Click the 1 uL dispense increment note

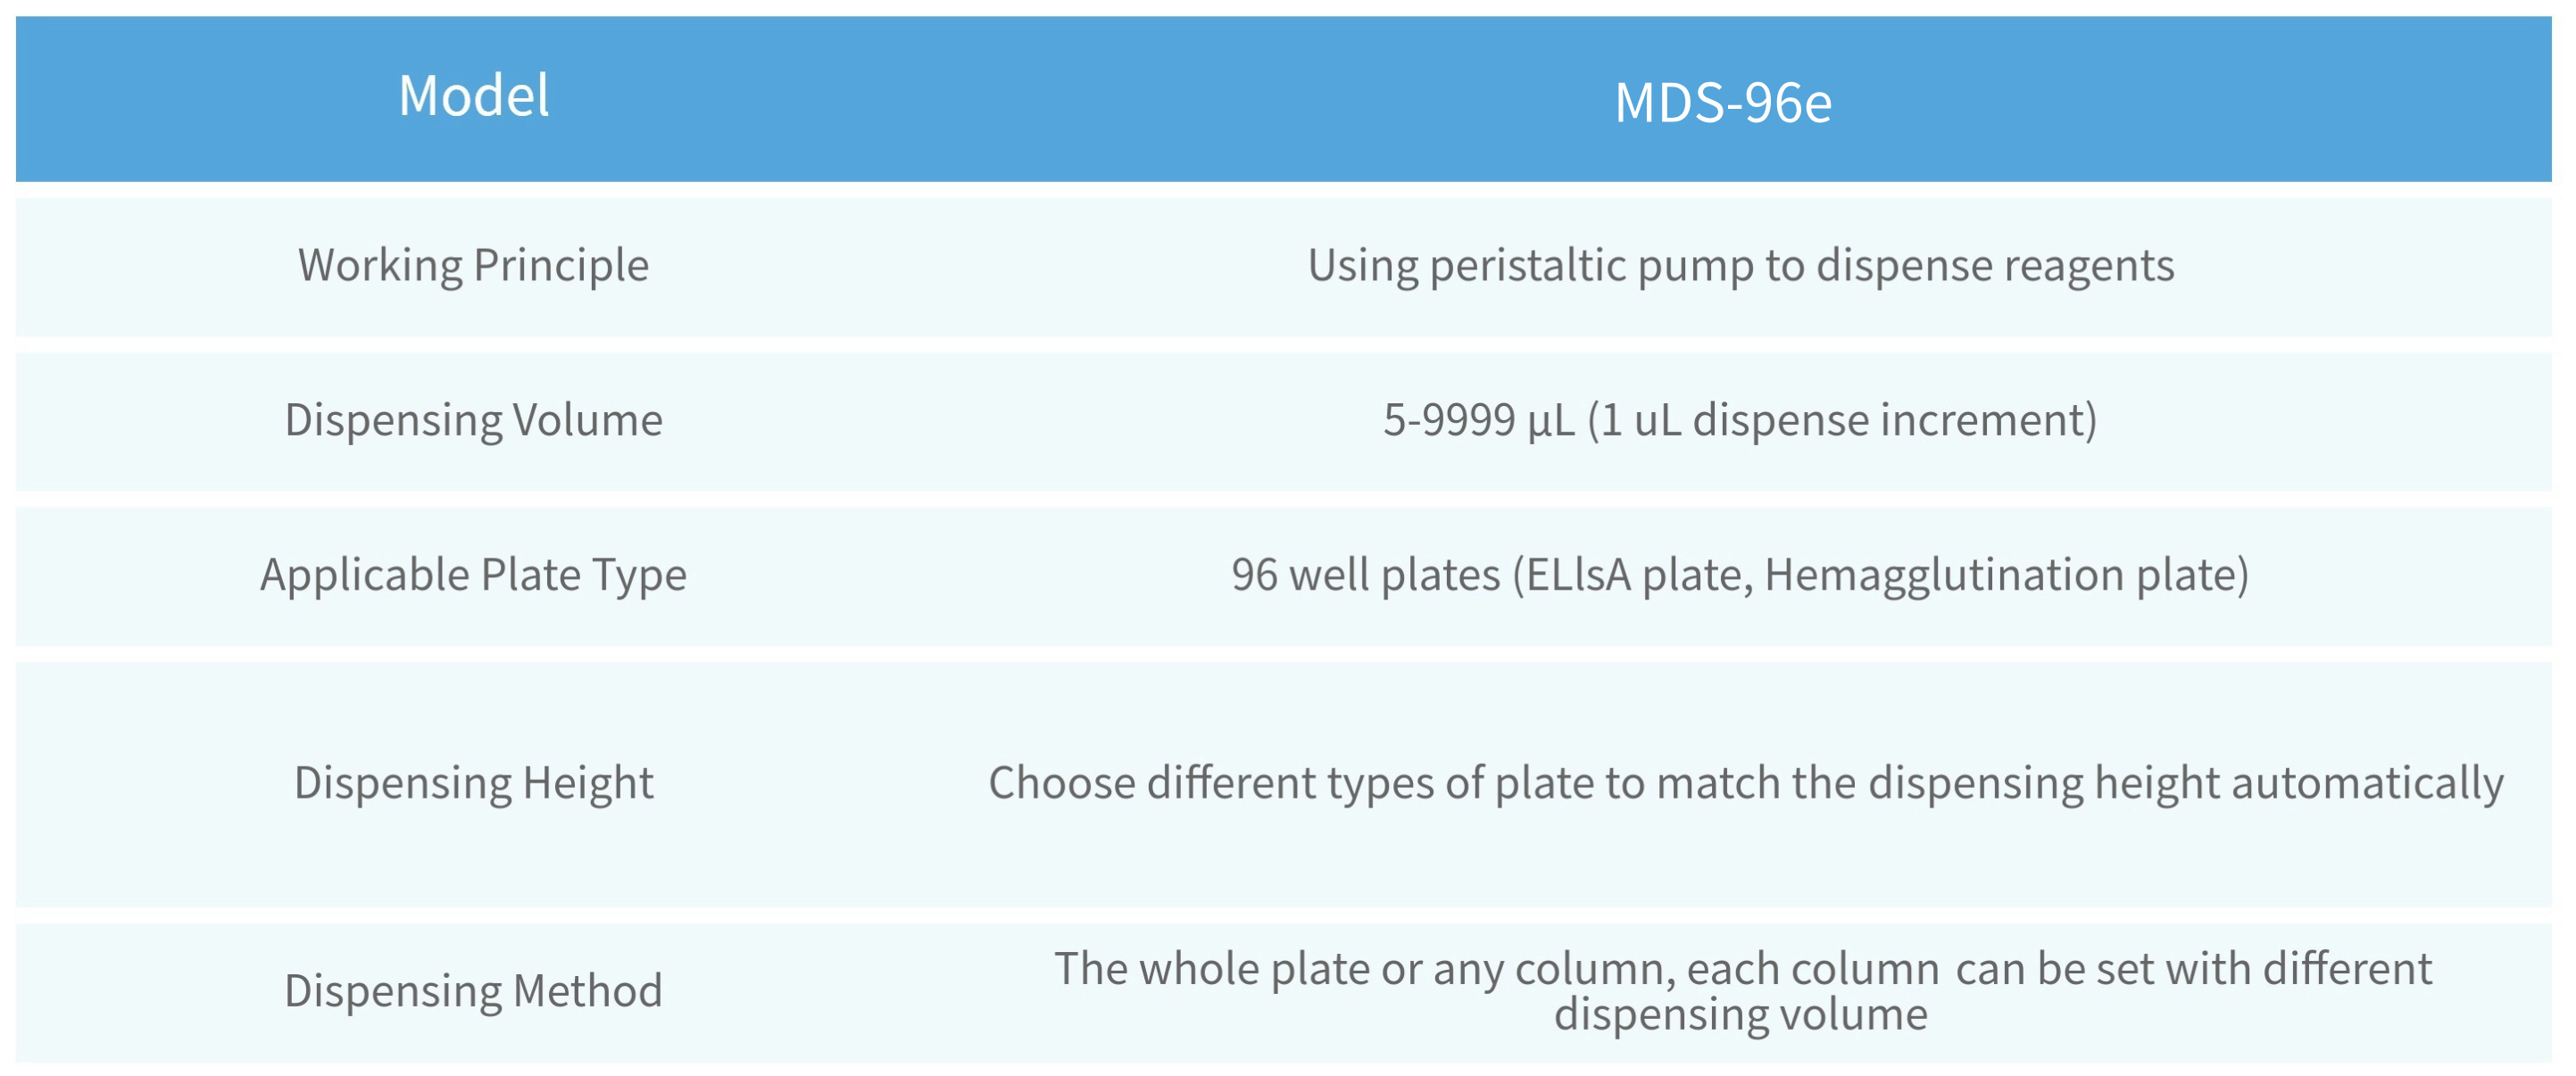click(1842, 420)
